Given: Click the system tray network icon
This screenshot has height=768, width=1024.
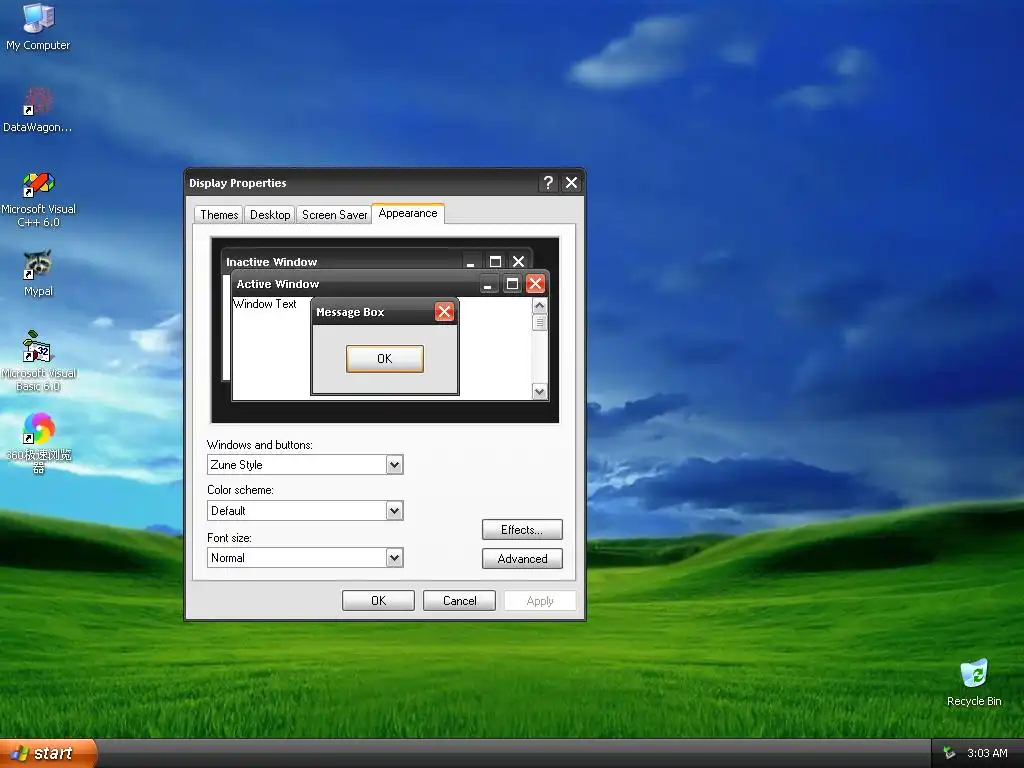Looking at the screenshot, I should point(949,753).
